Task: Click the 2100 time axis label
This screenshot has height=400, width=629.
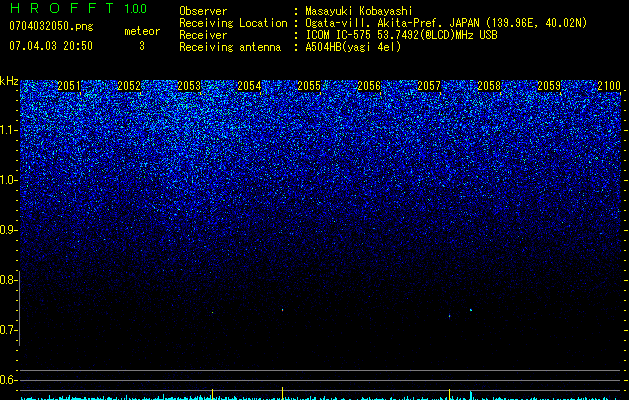Action: (x=609, y=86)
